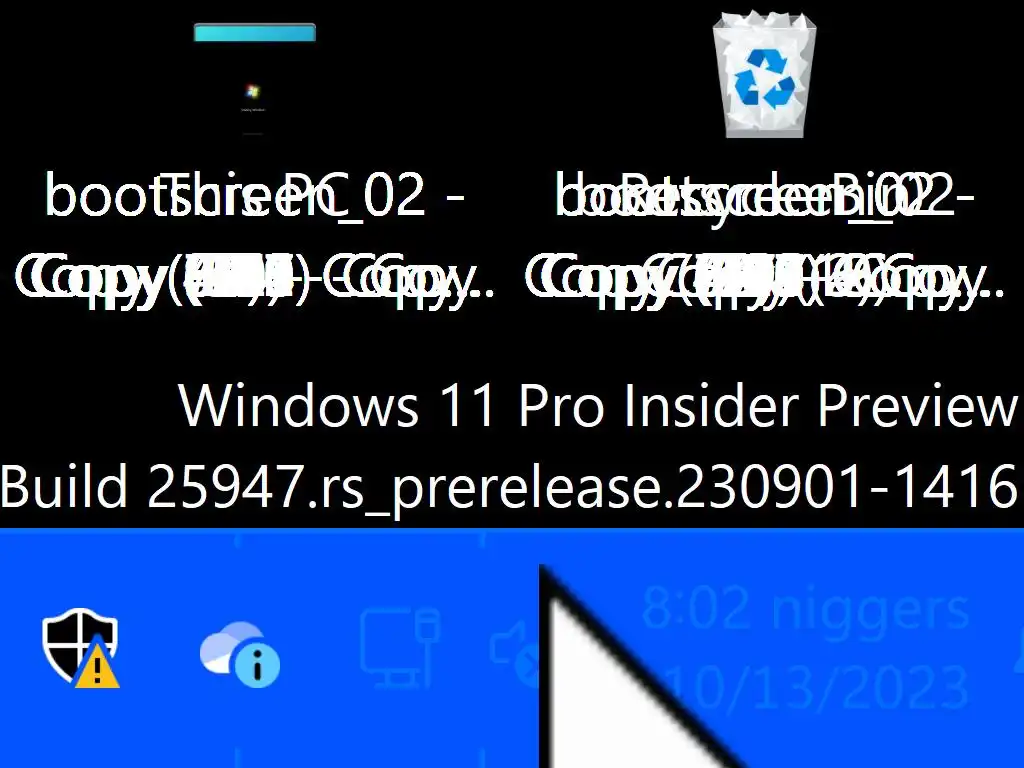Click the overlapping Recycle Bin name label

pyautogui.click(x=765, y=195)
